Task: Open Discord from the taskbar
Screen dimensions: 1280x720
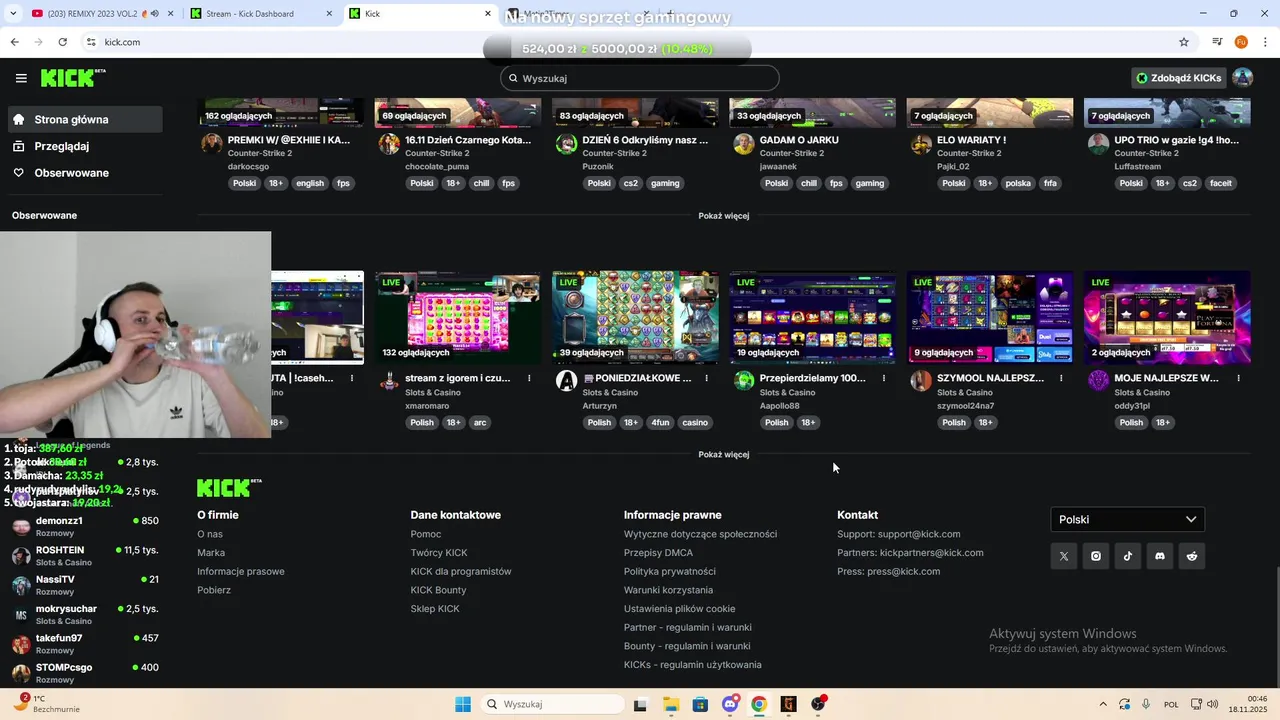Action: 729,704
